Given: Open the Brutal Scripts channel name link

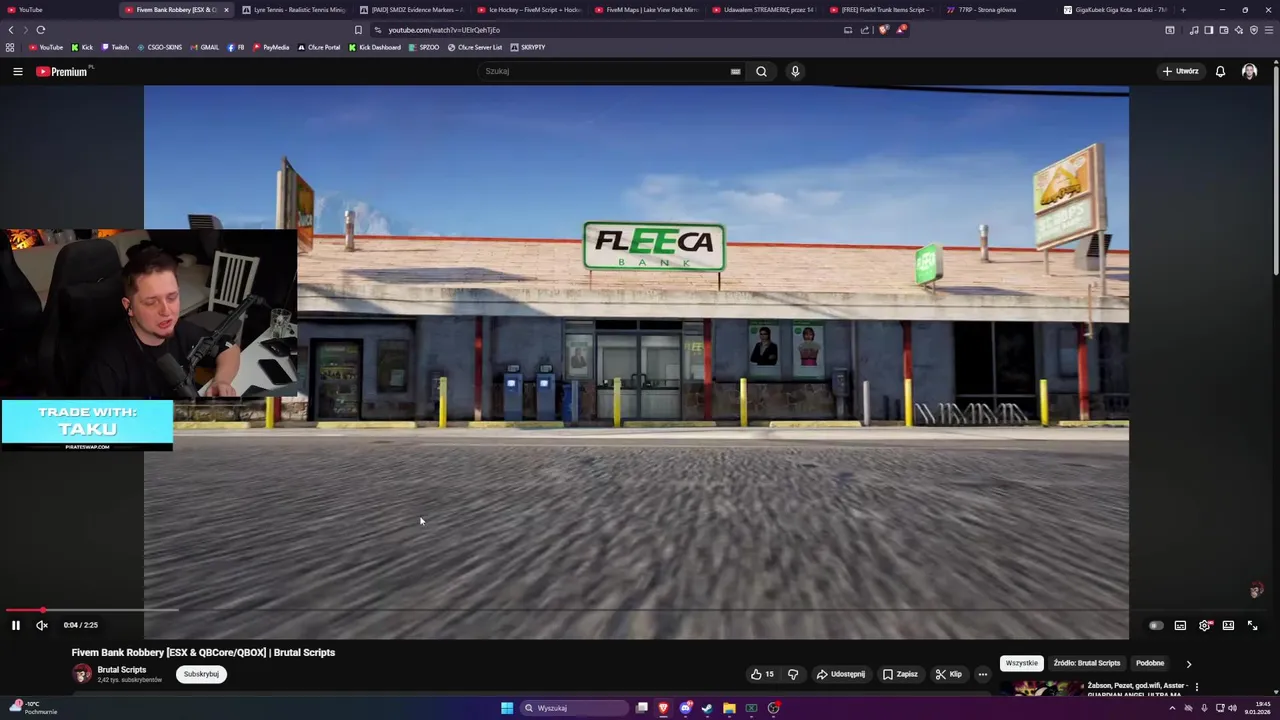Looking at the screenshot, I should tap(122, 669).
